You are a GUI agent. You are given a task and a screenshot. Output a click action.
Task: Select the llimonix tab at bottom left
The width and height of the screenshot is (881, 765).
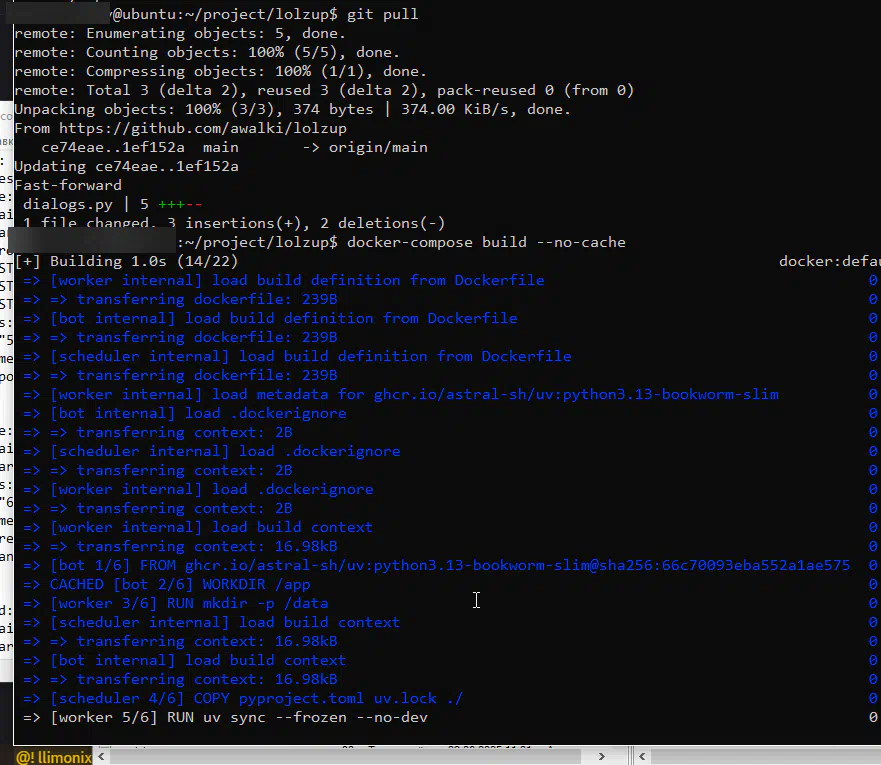[54, 757]
